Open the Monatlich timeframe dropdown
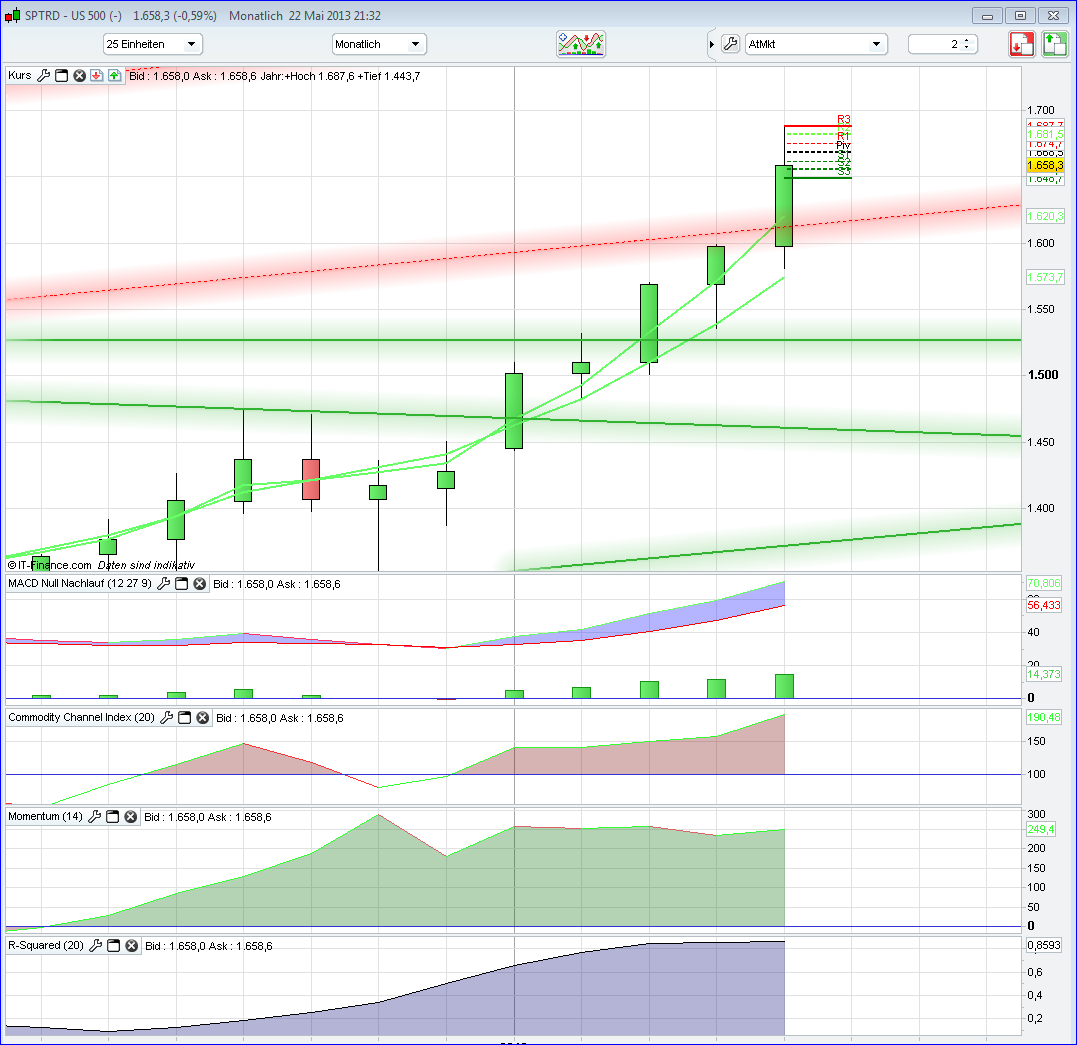Screen dimensions: 1077x1045 point(379,44)
